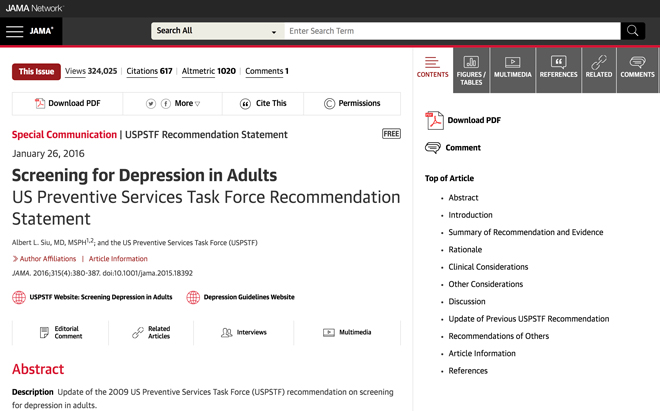Screen dimensions: 660x411
Task: Go to Update of Previous USPSTF Recommendation
Action: (529, 319)
